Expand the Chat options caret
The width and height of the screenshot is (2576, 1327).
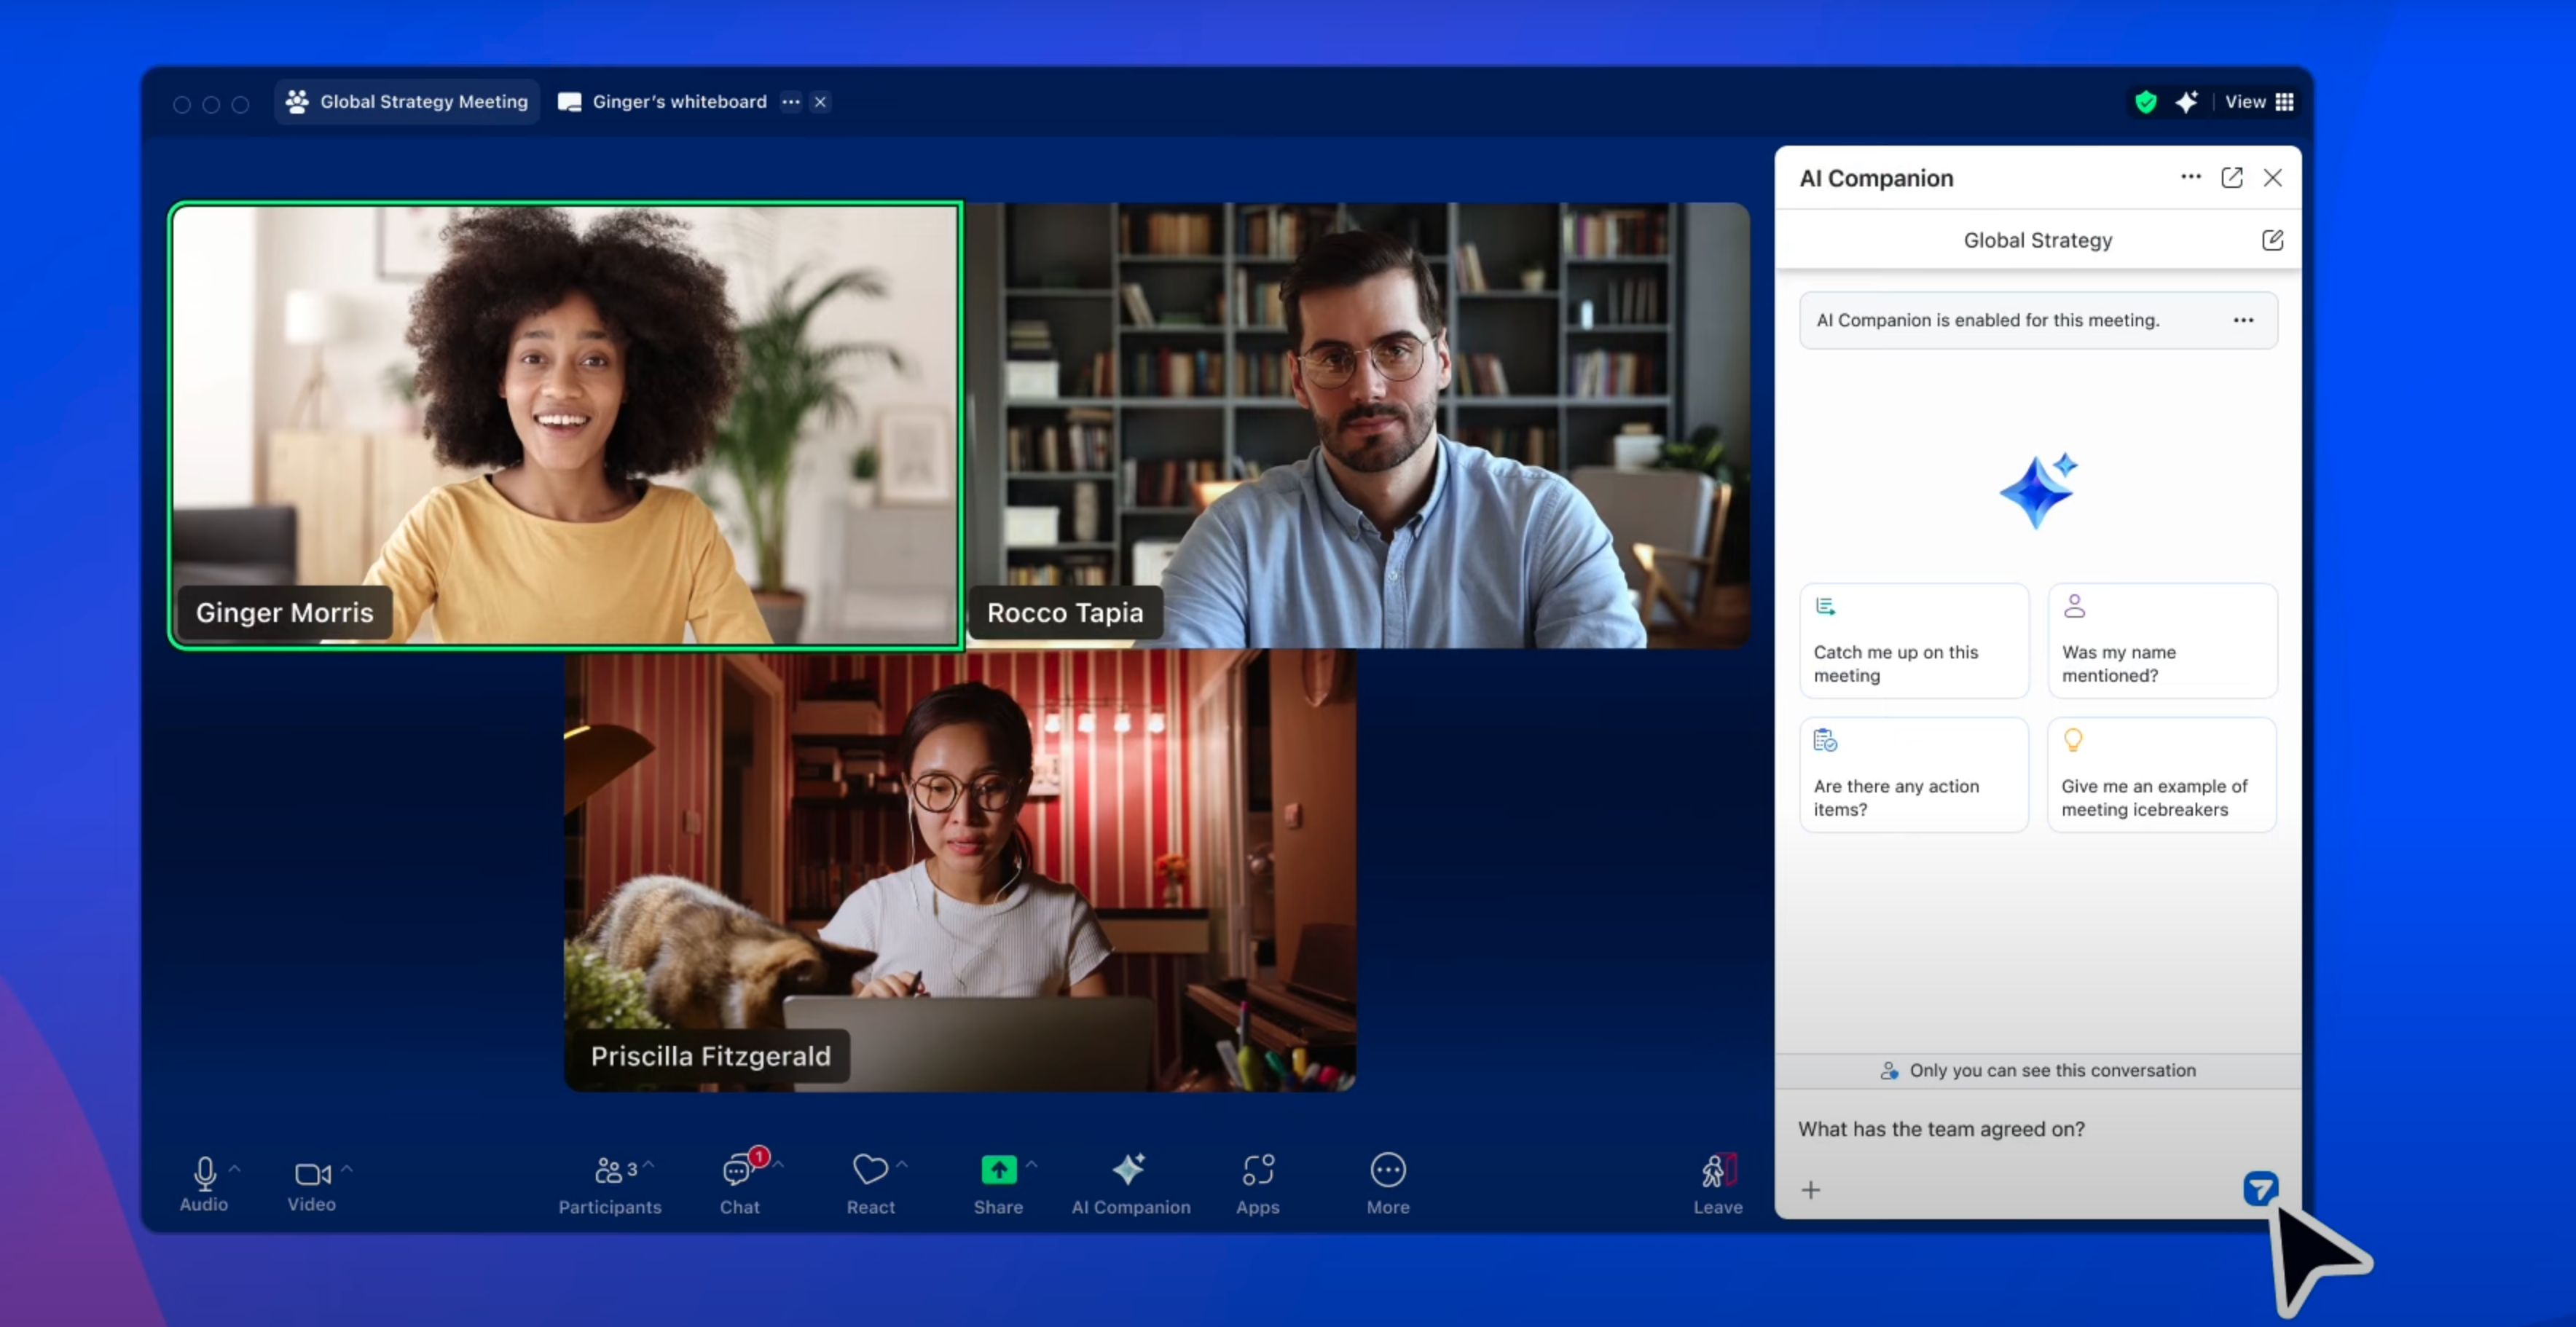coord(778,1165)
